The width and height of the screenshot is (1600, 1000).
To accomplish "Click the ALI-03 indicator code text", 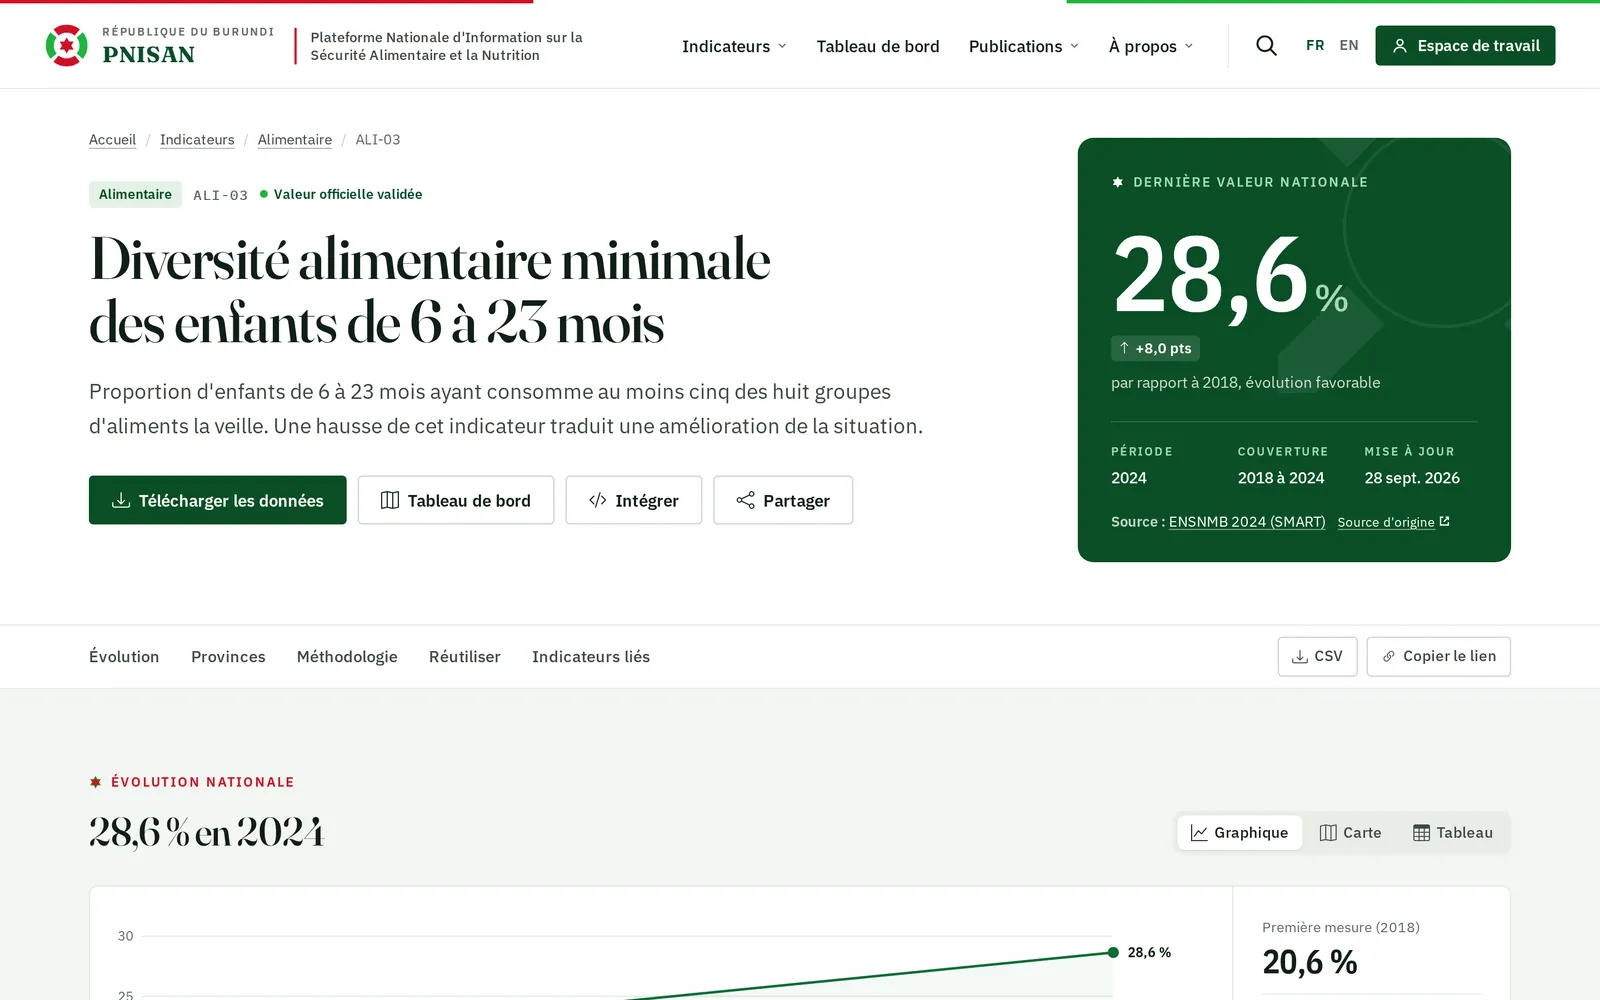I will [220, 195].
